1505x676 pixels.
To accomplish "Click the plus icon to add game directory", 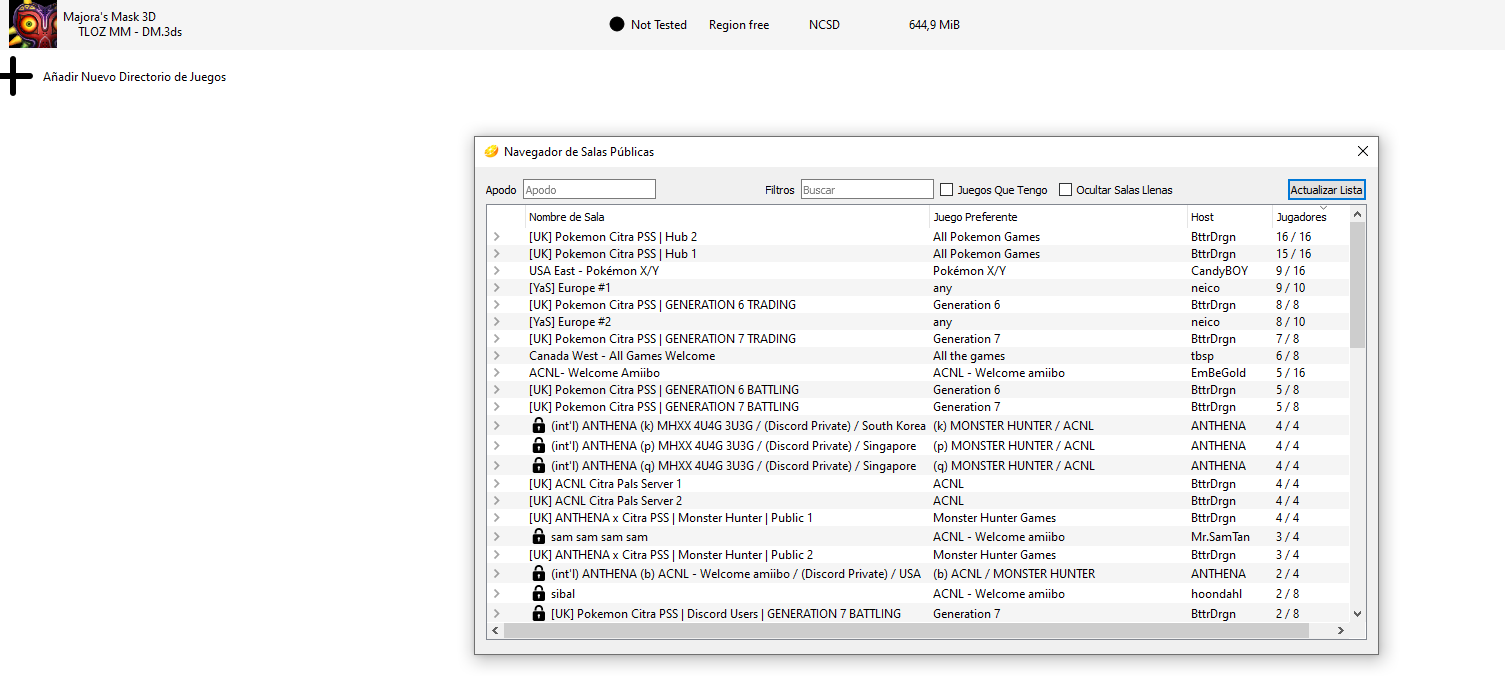I will [16, 77].
